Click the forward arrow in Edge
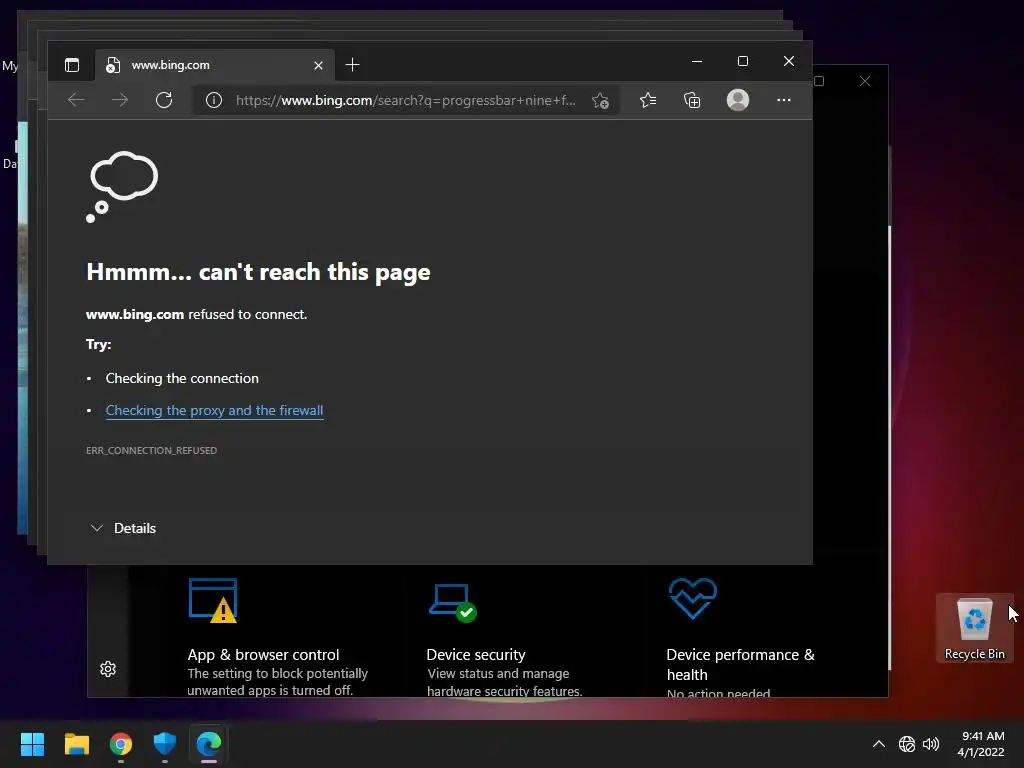The image size is (1024, 768). [x=120, y=100]
